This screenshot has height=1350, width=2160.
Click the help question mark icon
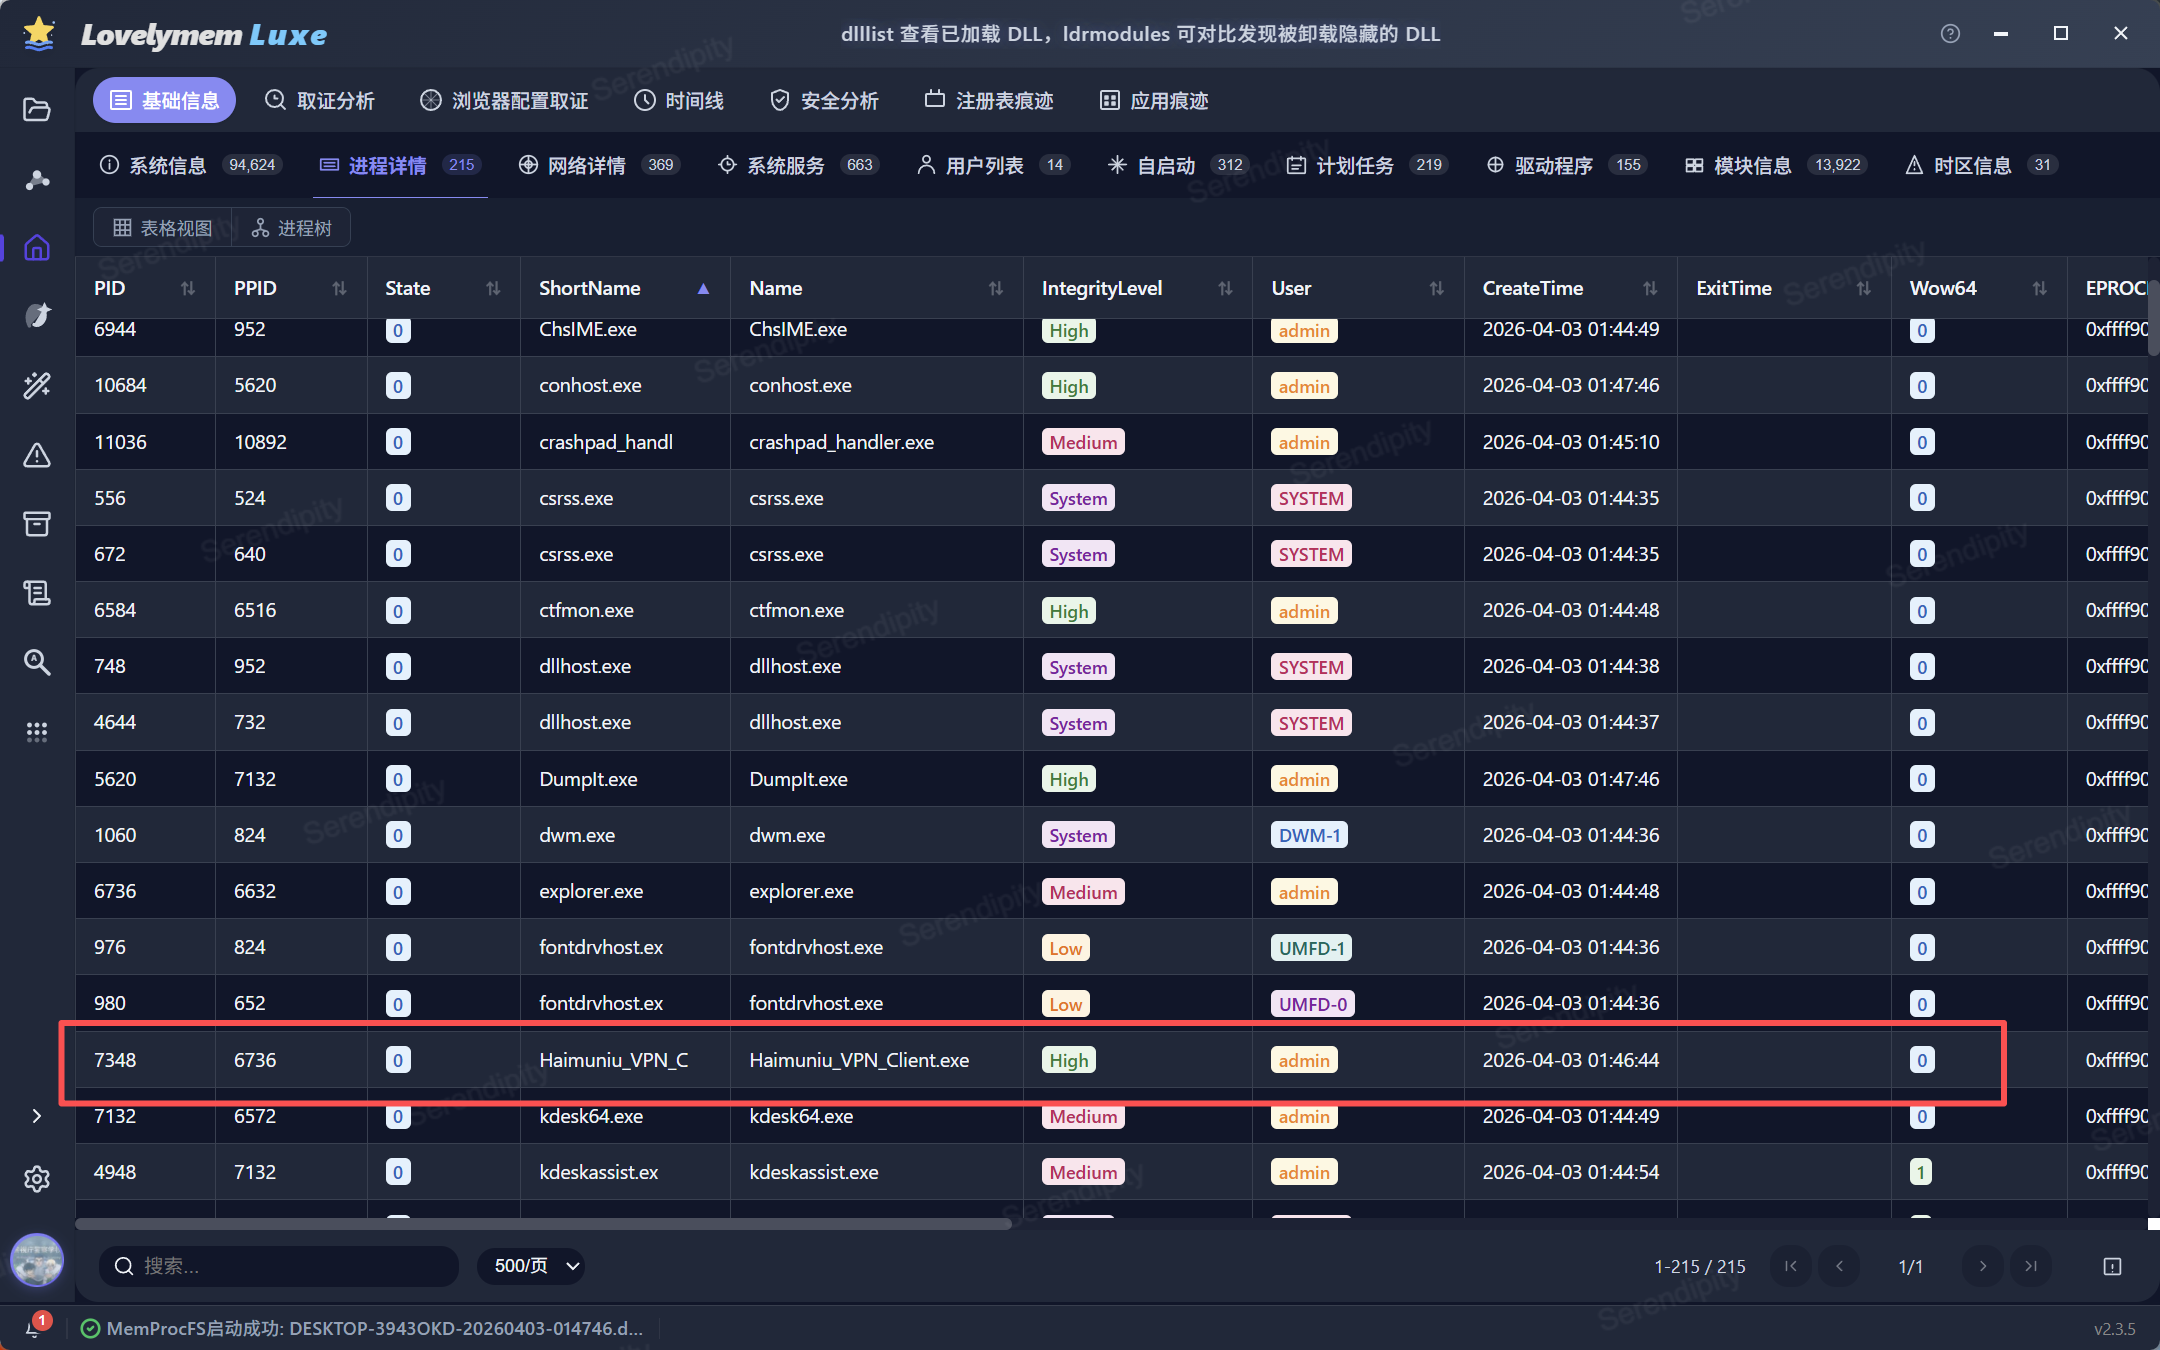[1949, 34]
